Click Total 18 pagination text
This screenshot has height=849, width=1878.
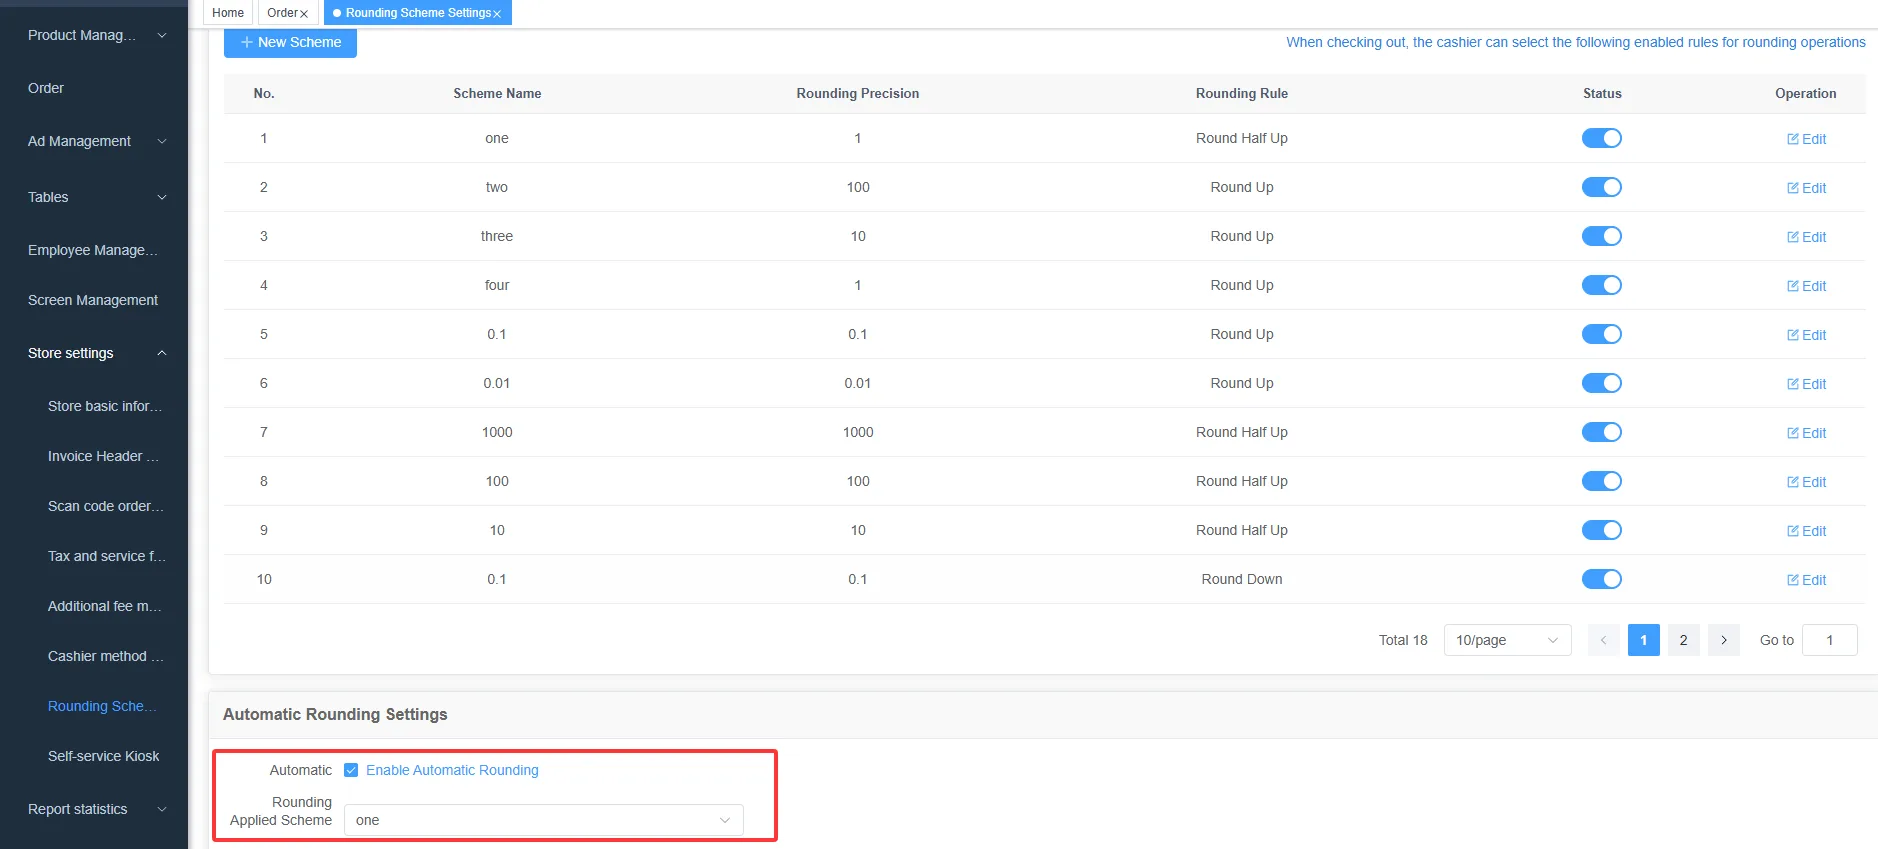1403,640
